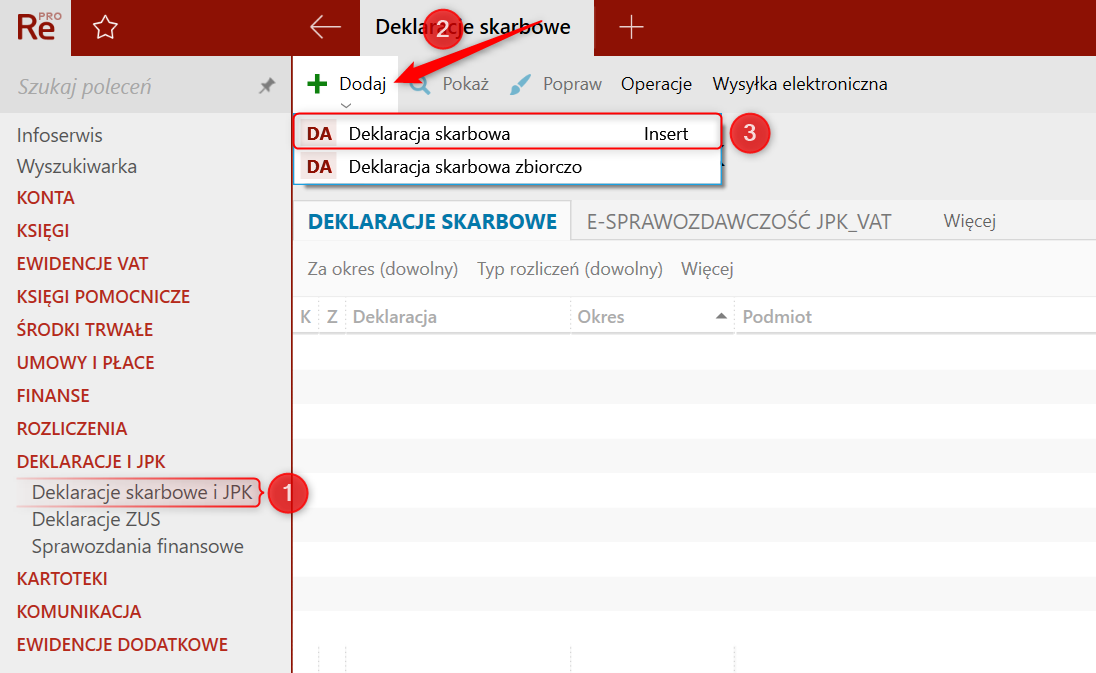The height and width of the screenshot is (673, 1096).
Task: Select the Deklaracje skarbowe window tab
Action: 477,27
